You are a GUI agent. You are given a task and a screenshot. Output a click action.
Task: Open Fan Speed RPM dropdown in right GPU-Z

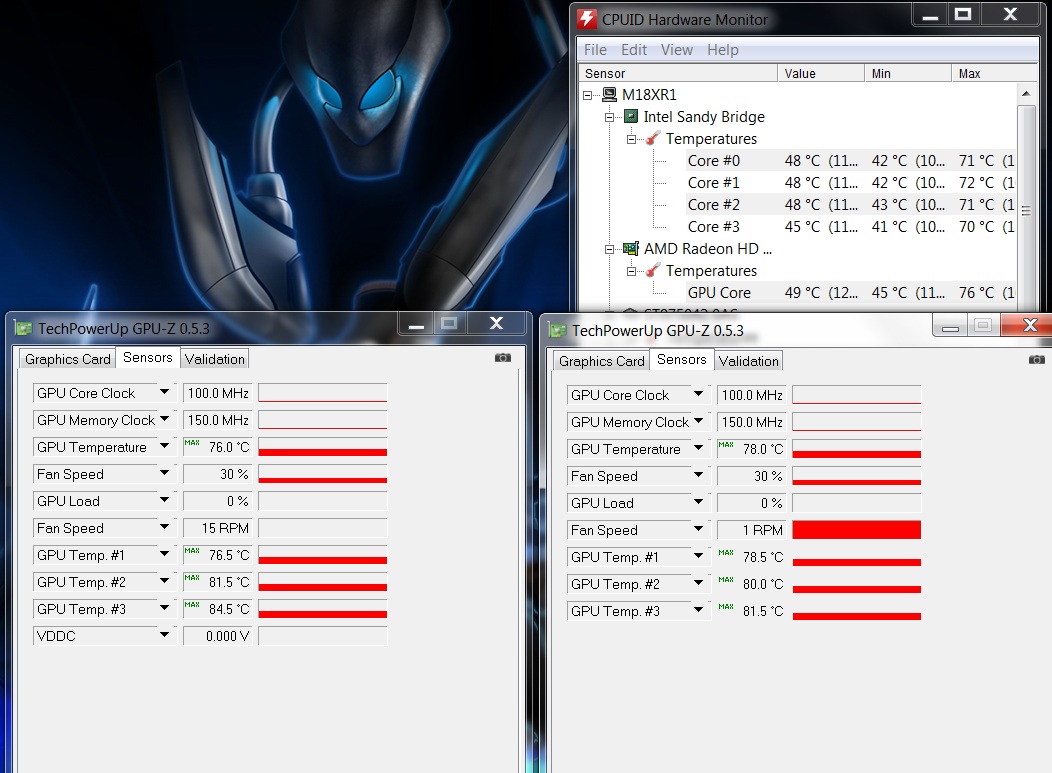698,529
